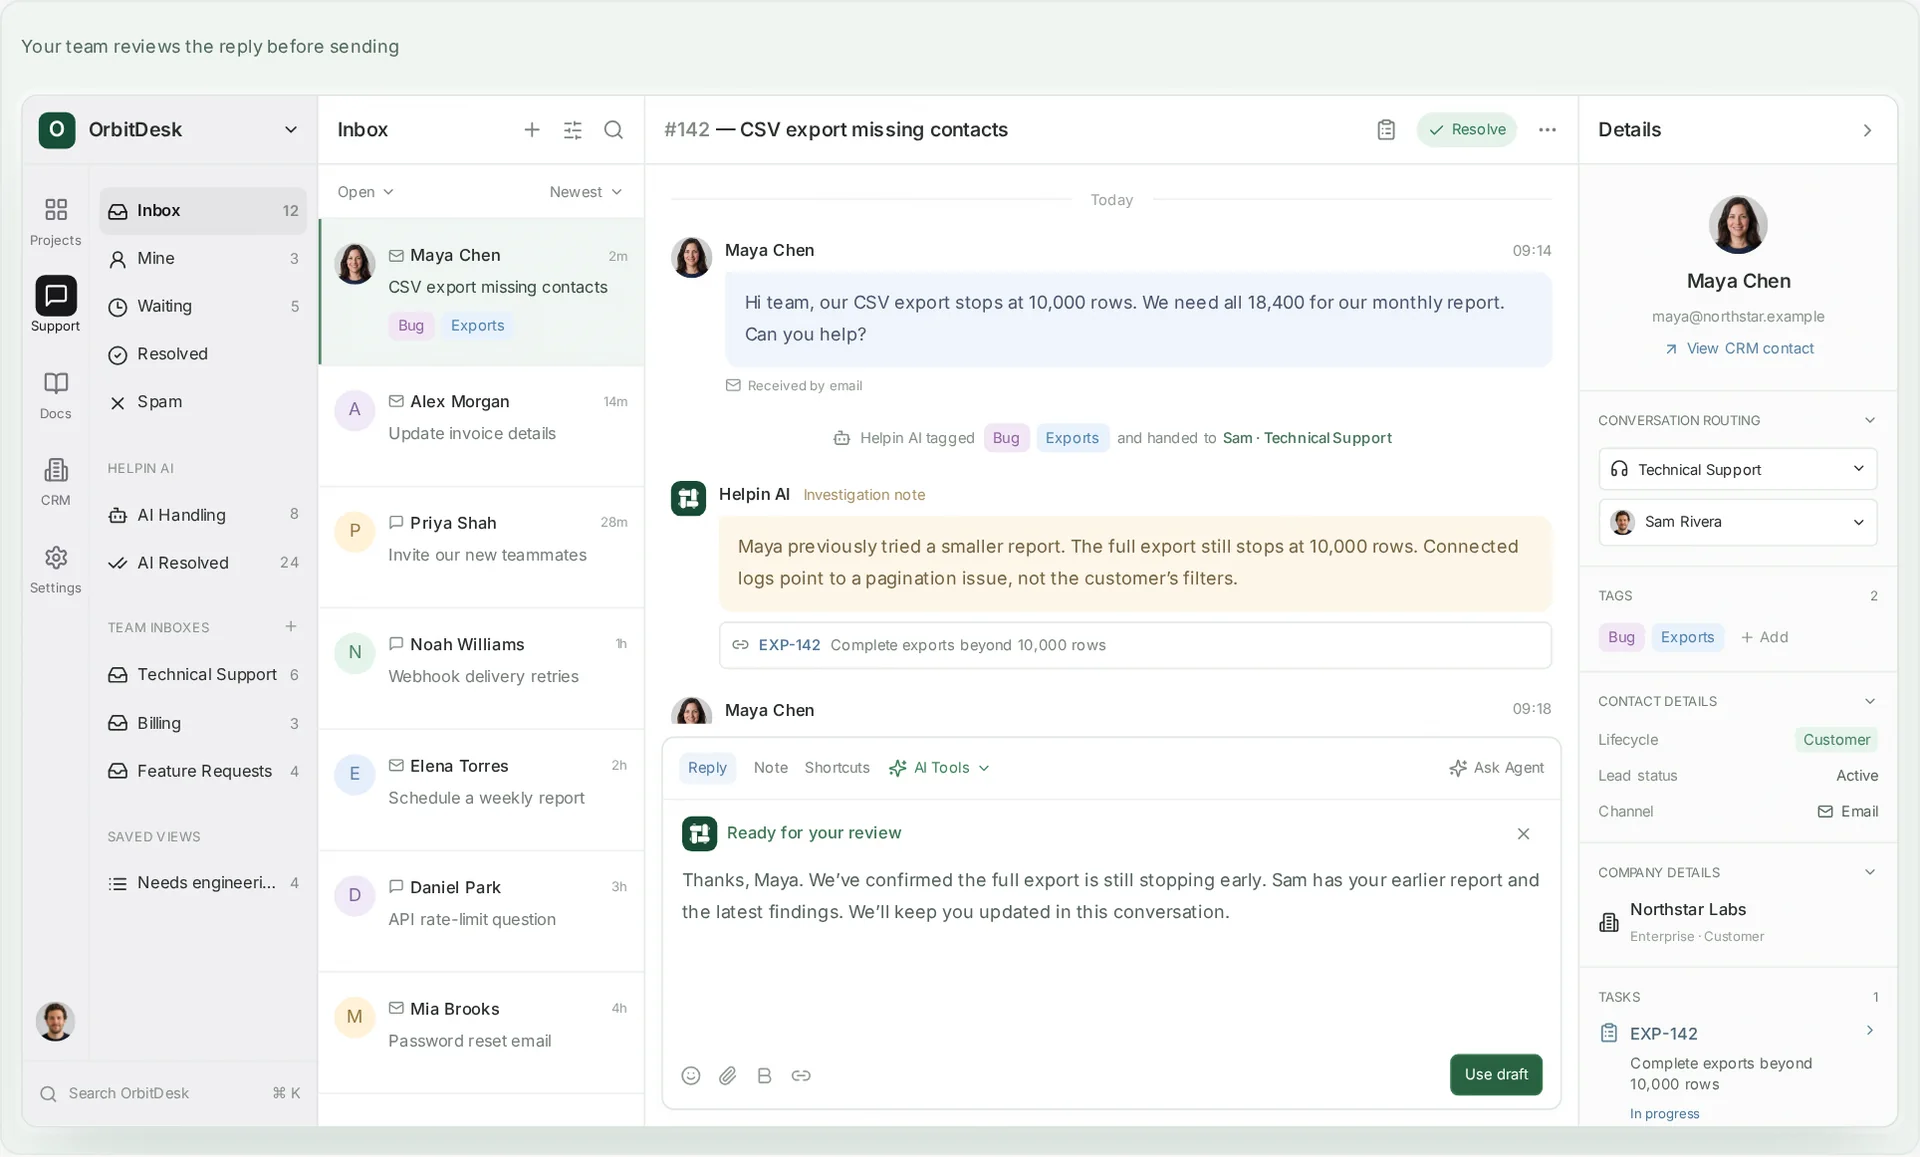Open the Waiting folder
The width and height of the screenshot is (1920, 1157).
203,307
